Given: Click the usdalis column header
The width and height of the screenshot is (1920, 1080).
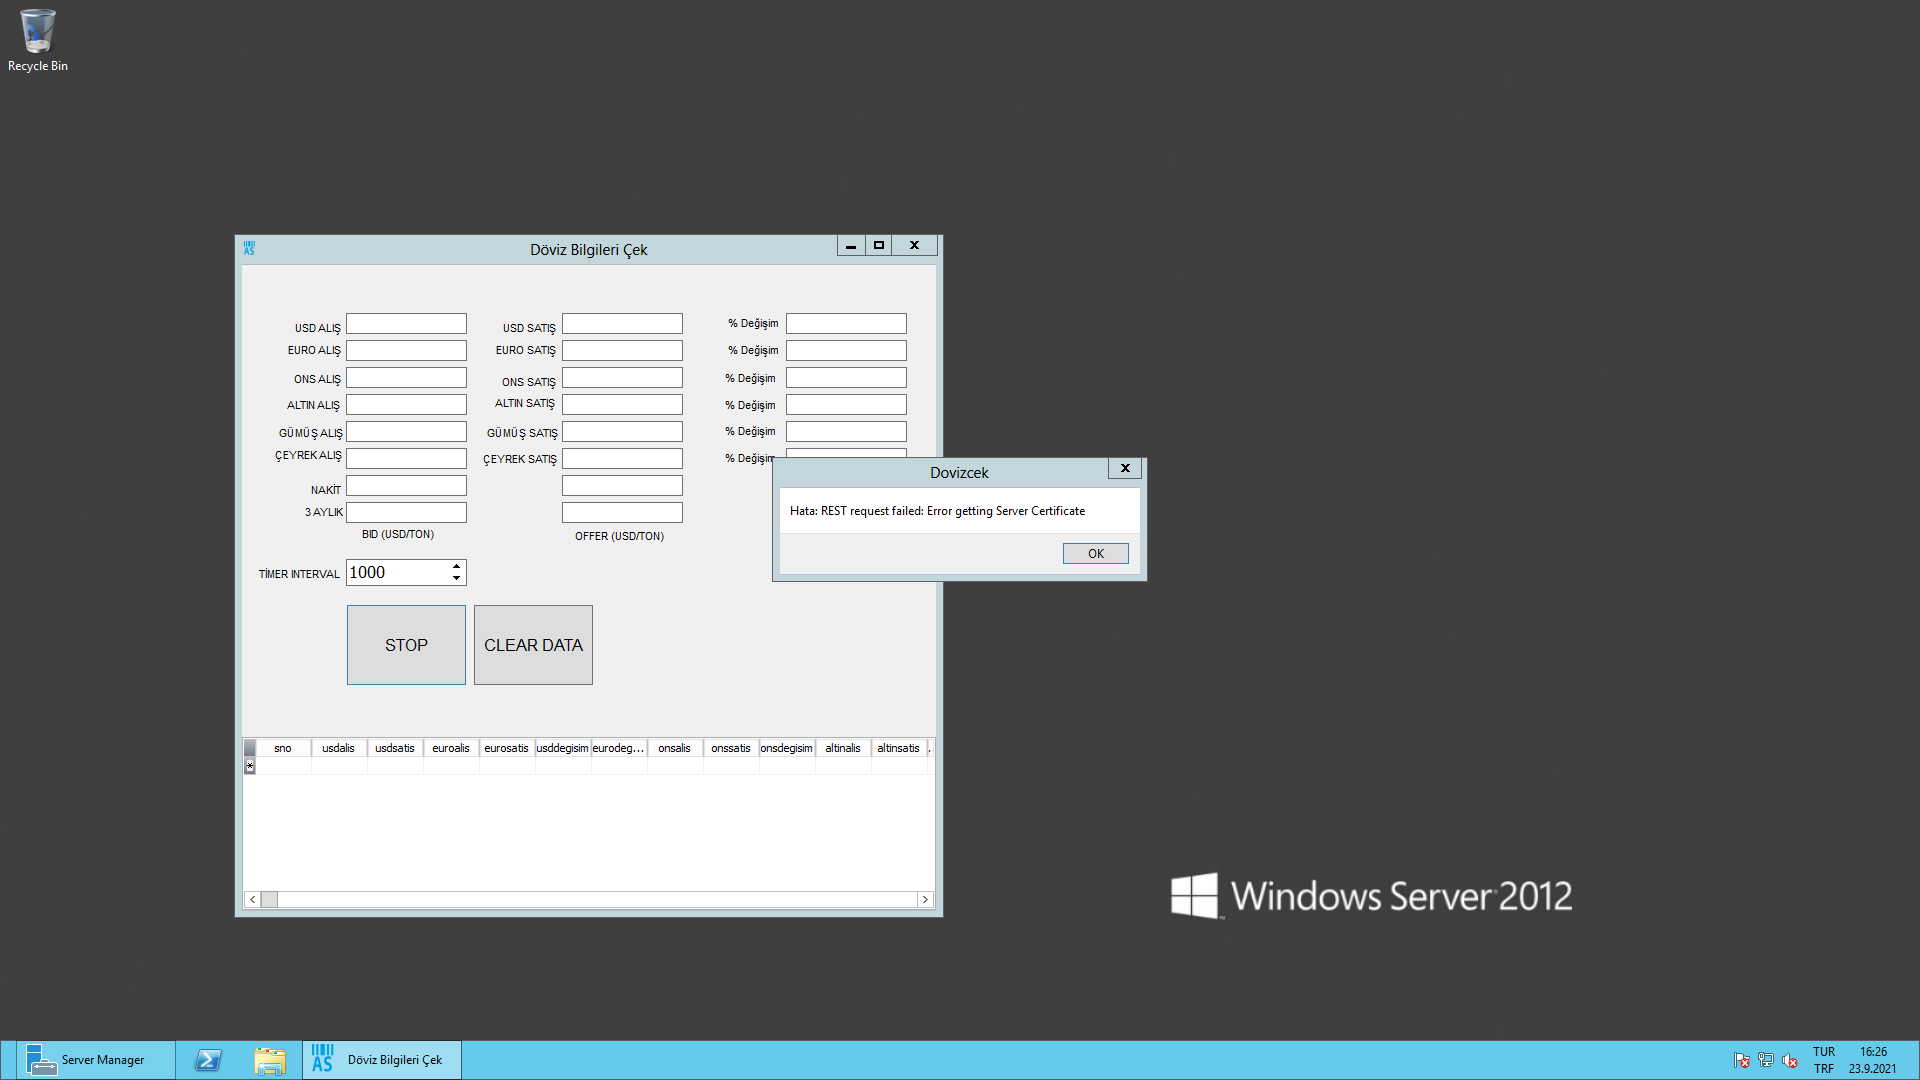Looking at the screenshot, I should (338, 748).
